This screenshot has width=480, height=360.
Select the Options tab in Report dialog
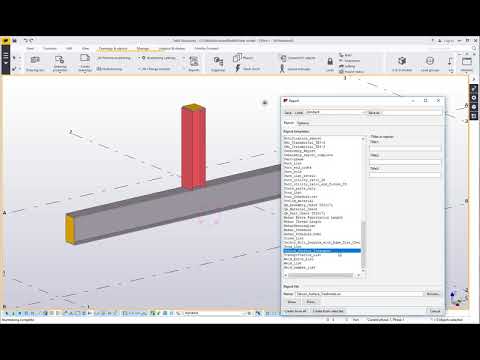(x=303, y=123)
